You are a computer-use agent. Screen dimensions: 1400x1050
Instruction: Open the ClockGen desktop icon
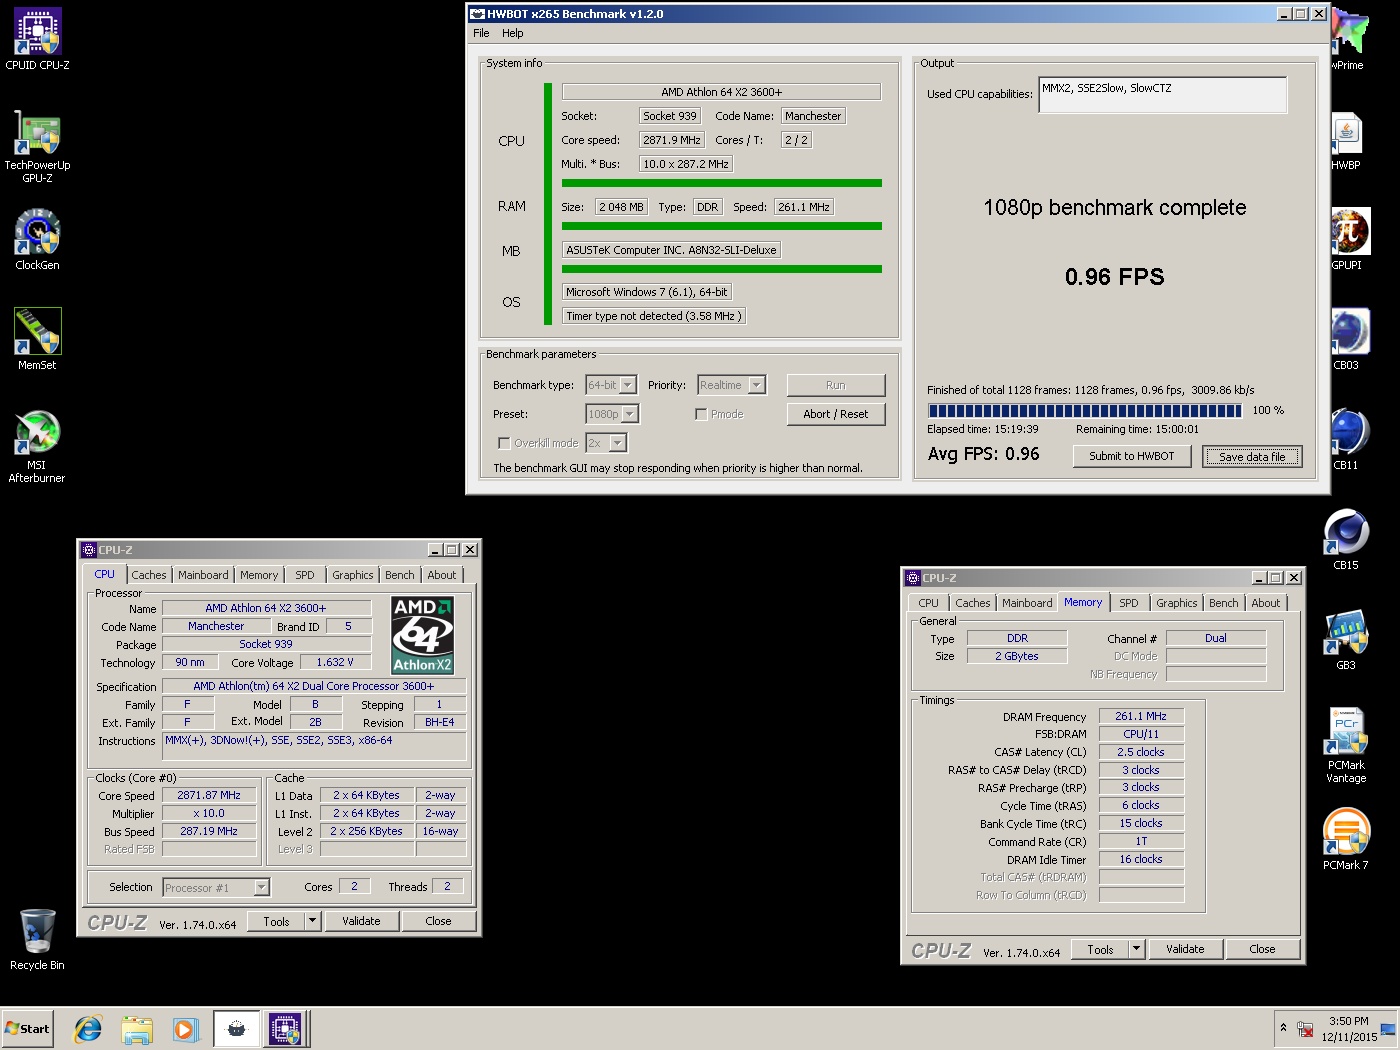click(x=37, y=239)
